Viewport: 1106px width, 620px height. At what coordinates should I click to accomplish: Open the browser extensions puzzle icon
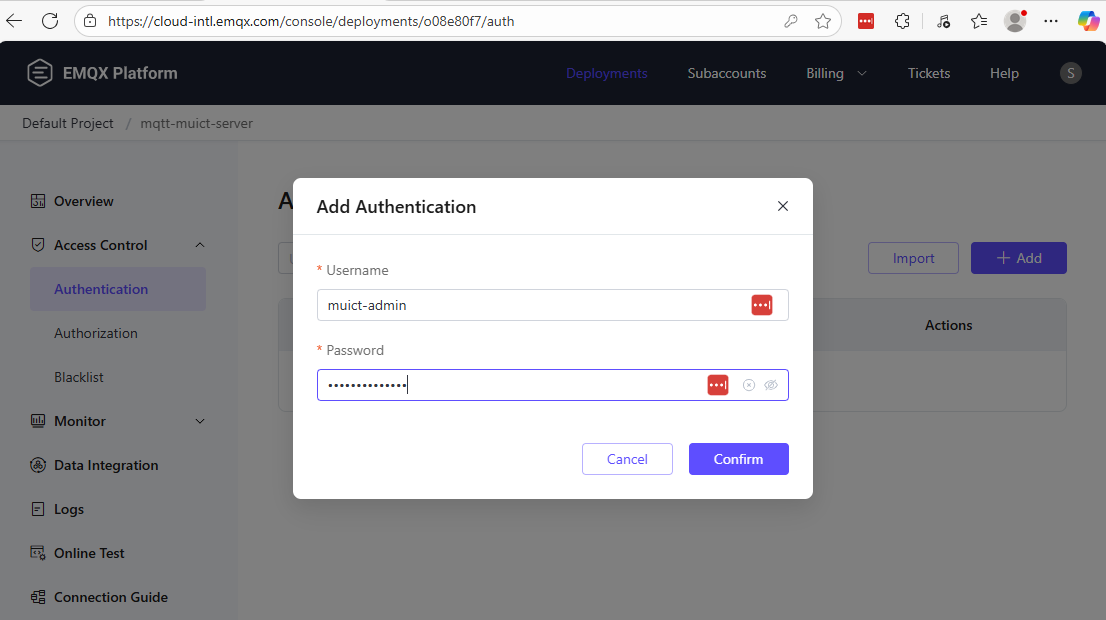(902, 21)
